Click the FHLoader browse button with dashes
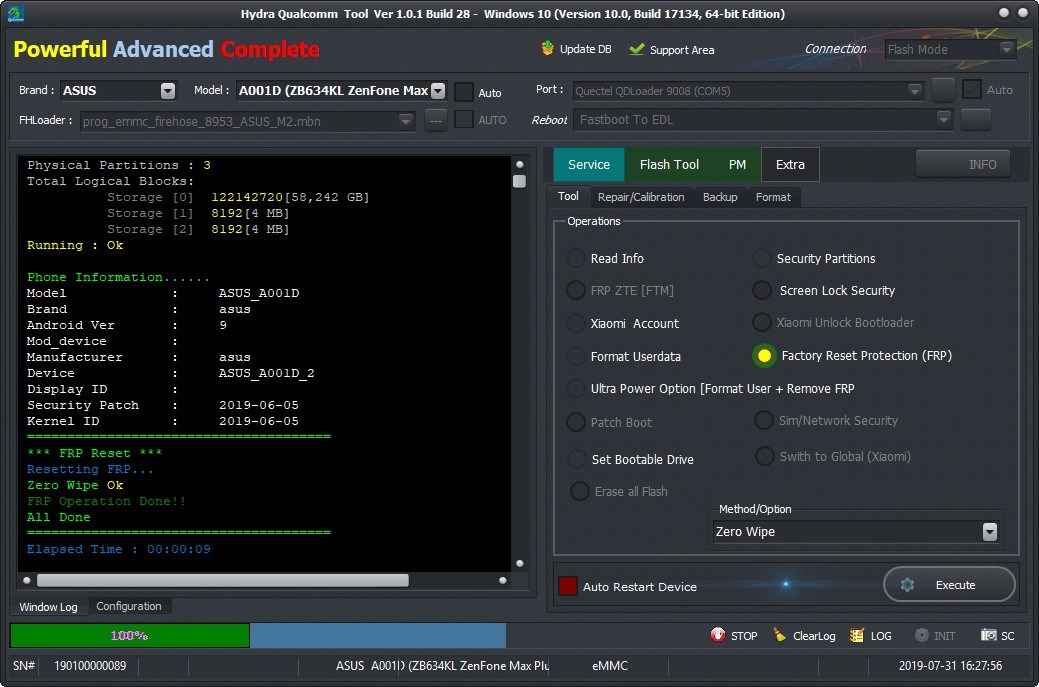This screenshot has width=1039, height=687. 435,120
